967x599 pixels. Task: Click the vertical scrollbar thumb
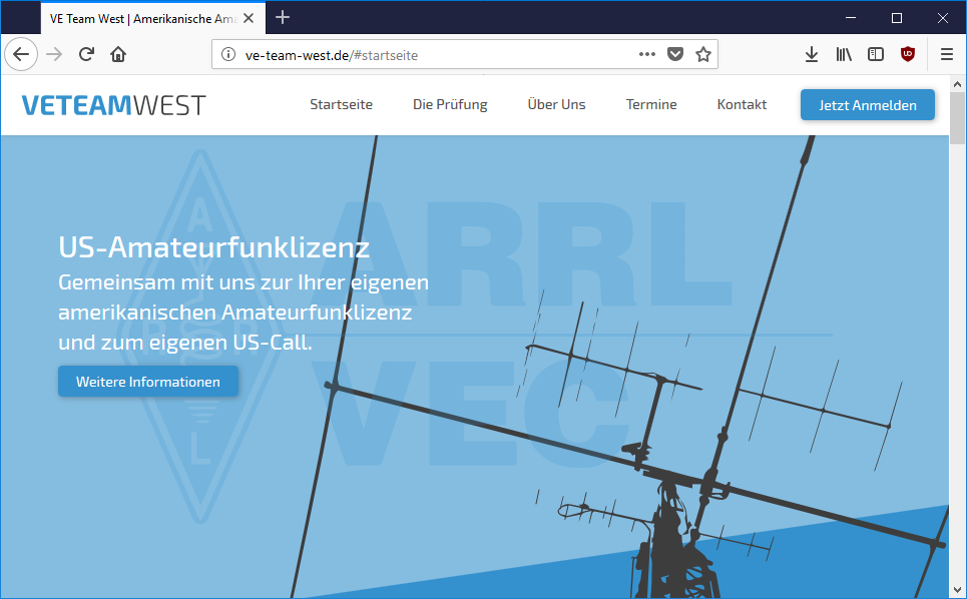pyautogui.click(x=957, y=118)
